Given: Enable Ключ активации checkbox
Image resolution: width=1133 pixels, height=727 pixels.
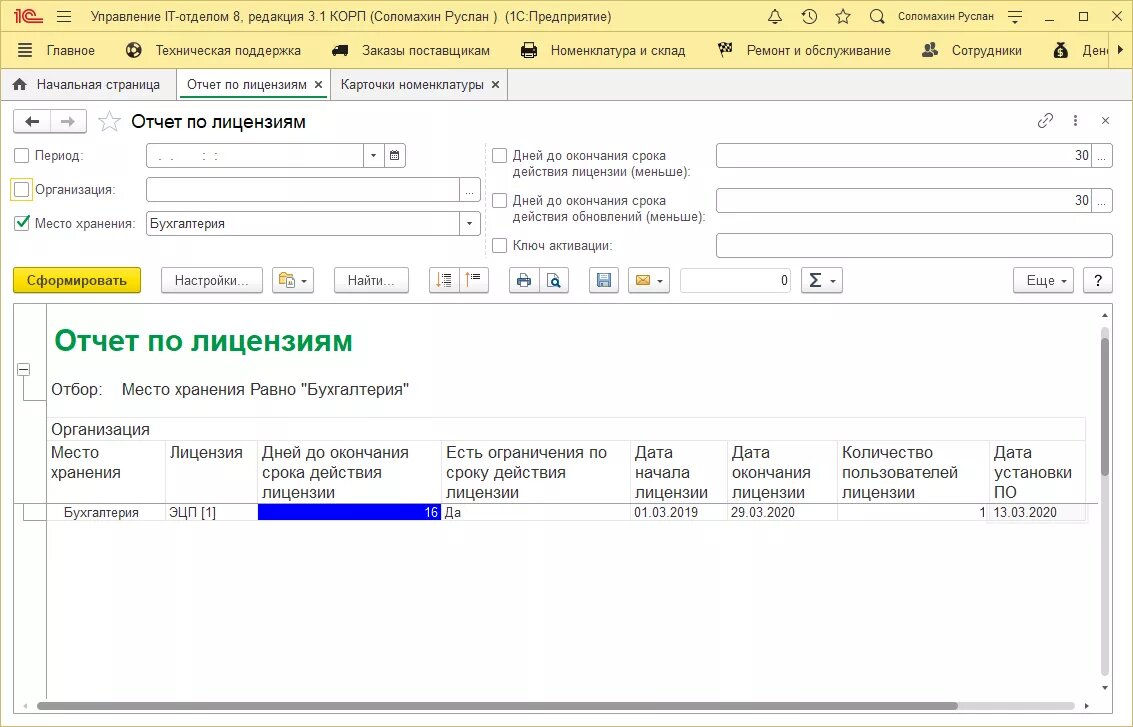Looking at the screenshot, I should (499, 246).
